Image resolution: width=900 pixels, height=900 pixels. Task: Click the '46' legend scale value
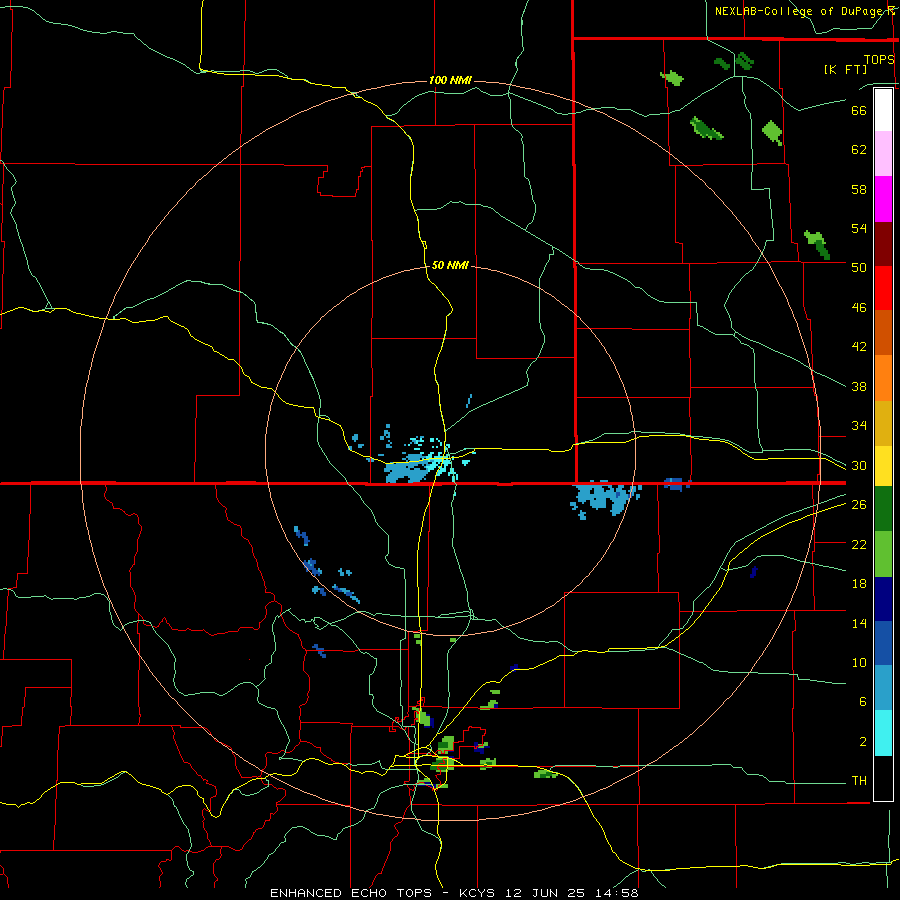[x=859, y=308]
